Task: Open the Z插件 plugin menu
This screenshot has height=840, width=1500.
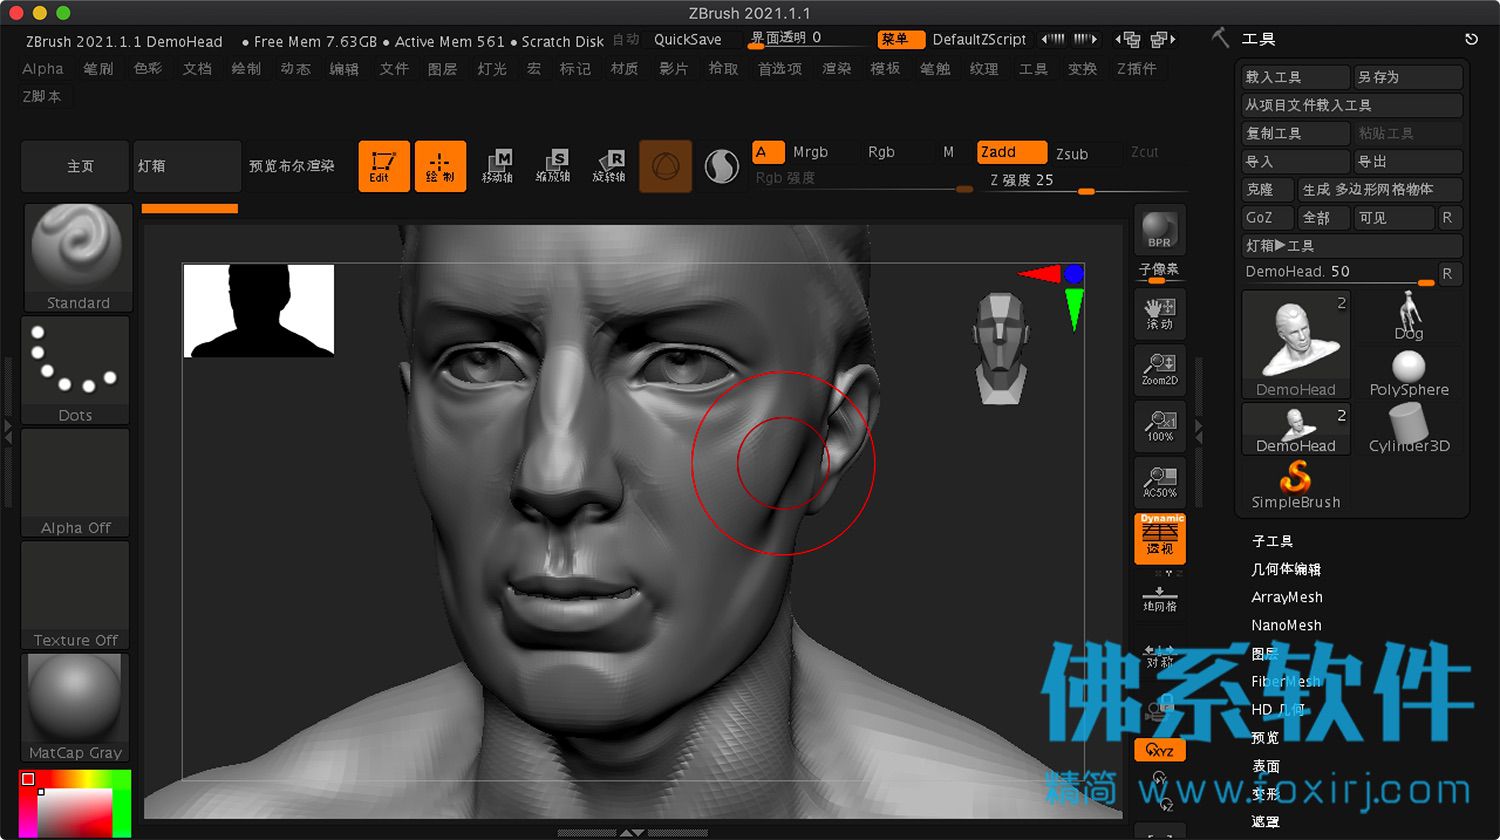Action: (x=1136, y=68)
